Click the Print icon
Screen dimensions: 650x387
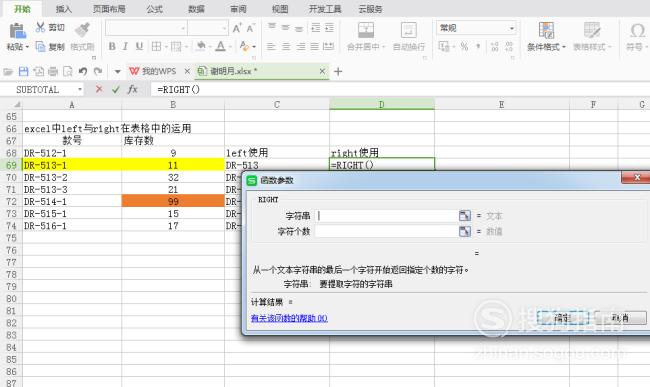click(53, 71)
